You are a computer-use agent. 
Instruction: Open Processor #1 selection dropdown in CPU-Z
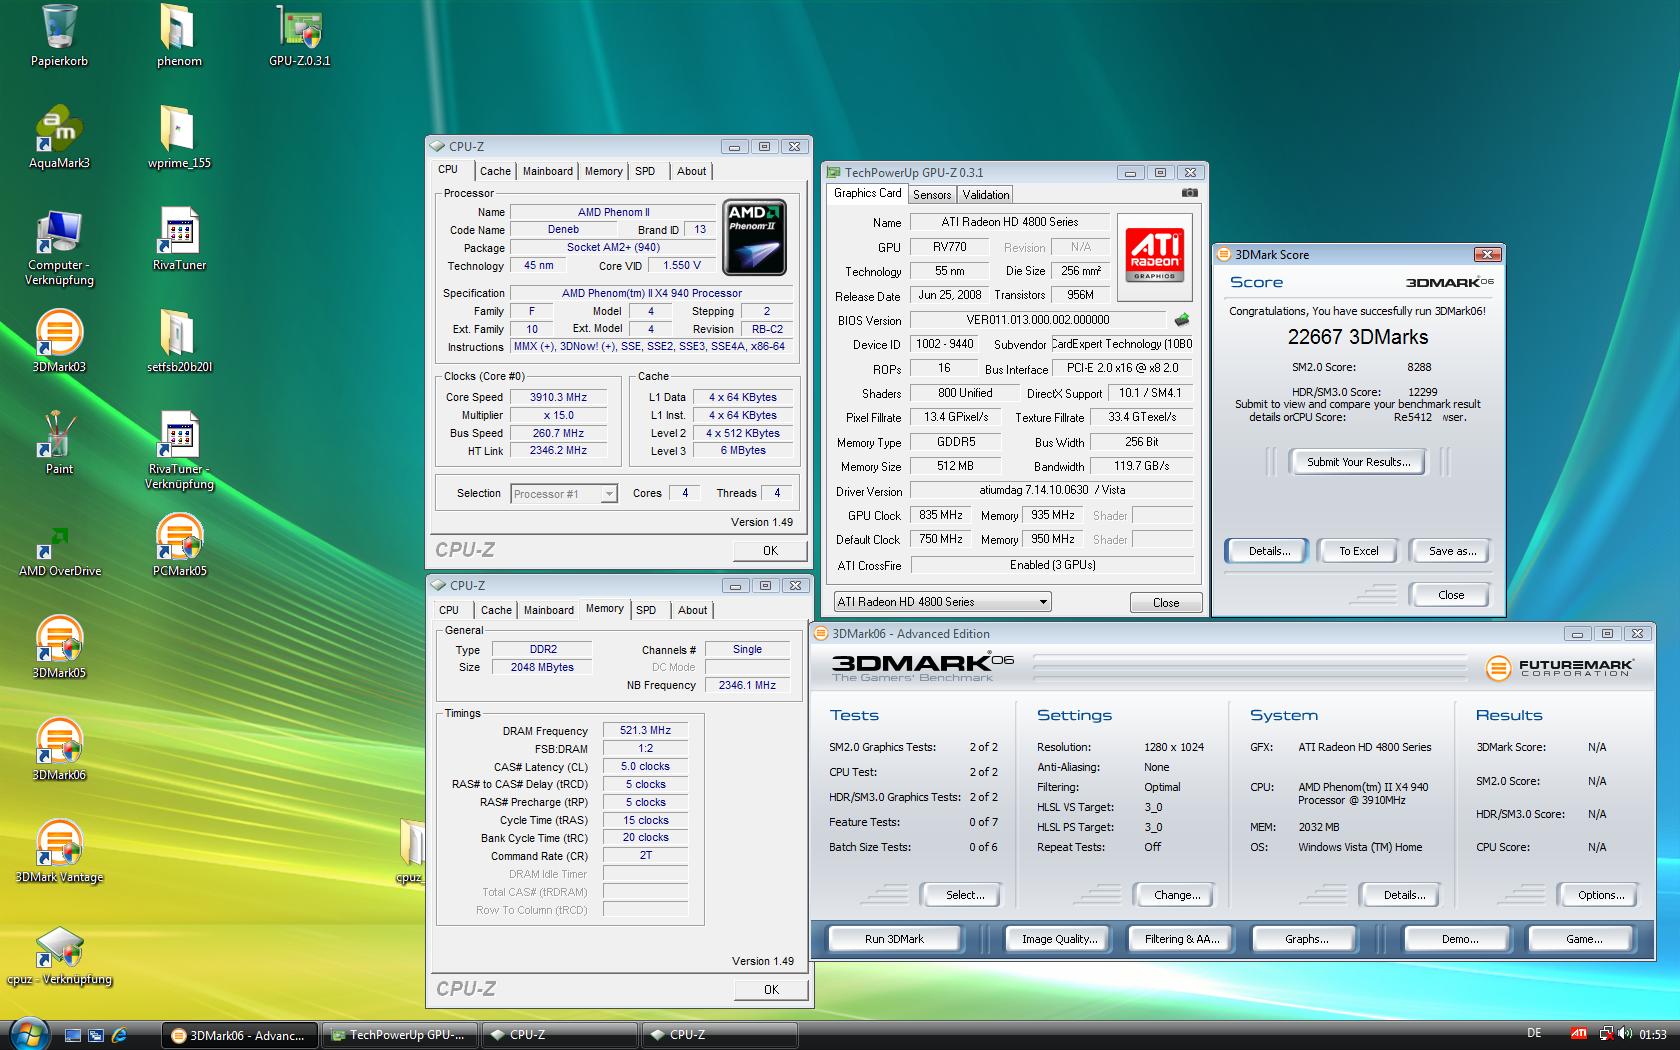tap(563, 494)
